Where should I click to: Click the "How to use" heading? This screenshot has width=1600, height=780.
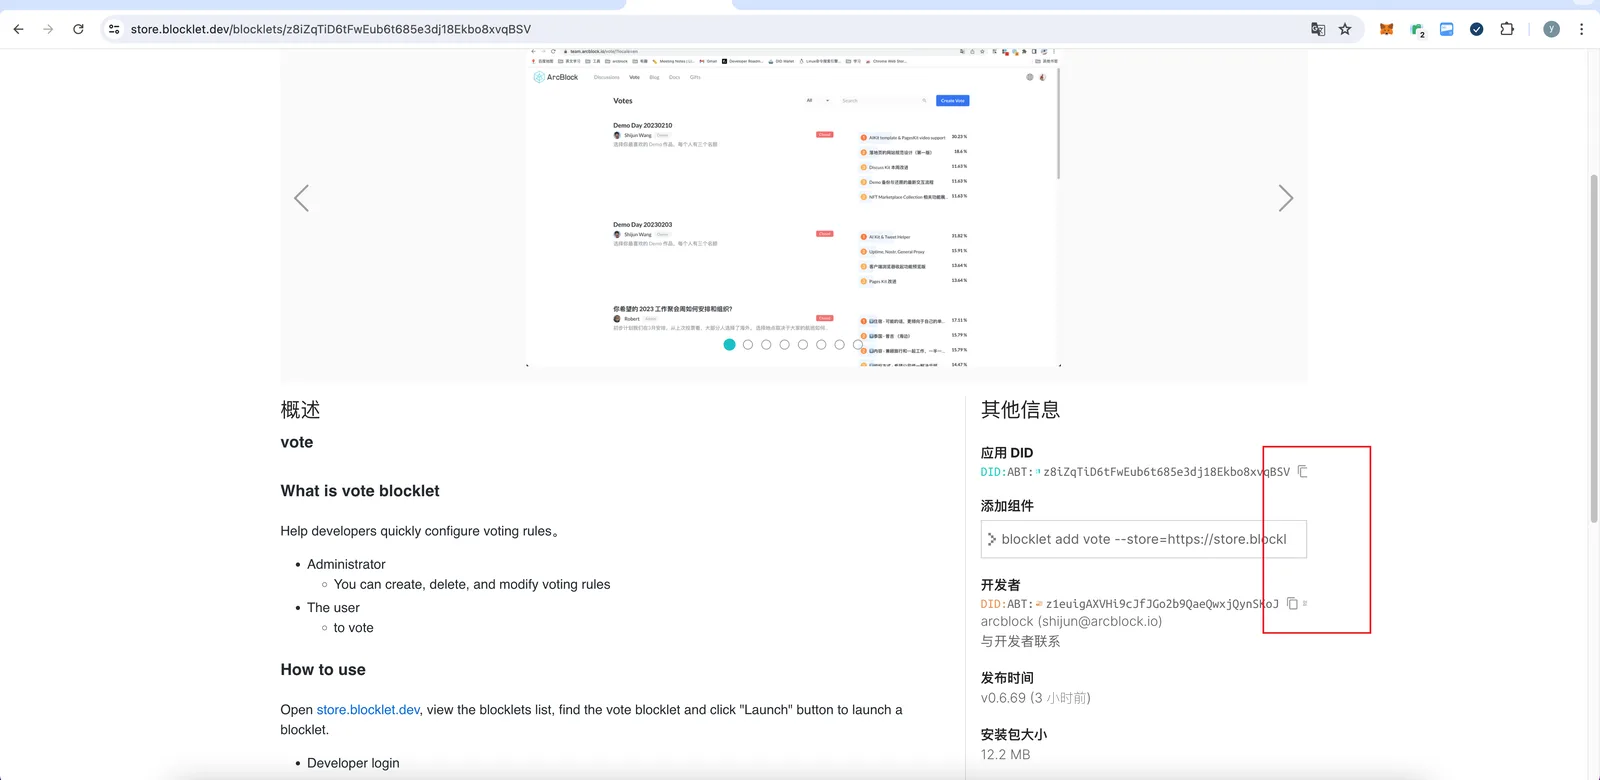[x=323, y=670]
